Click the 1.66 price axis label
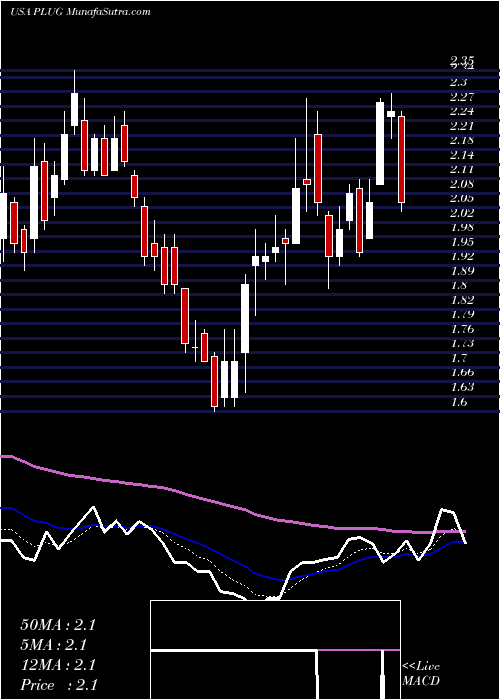Image resolution: width=500 pixels, height=700 pixels. [462, 372]
